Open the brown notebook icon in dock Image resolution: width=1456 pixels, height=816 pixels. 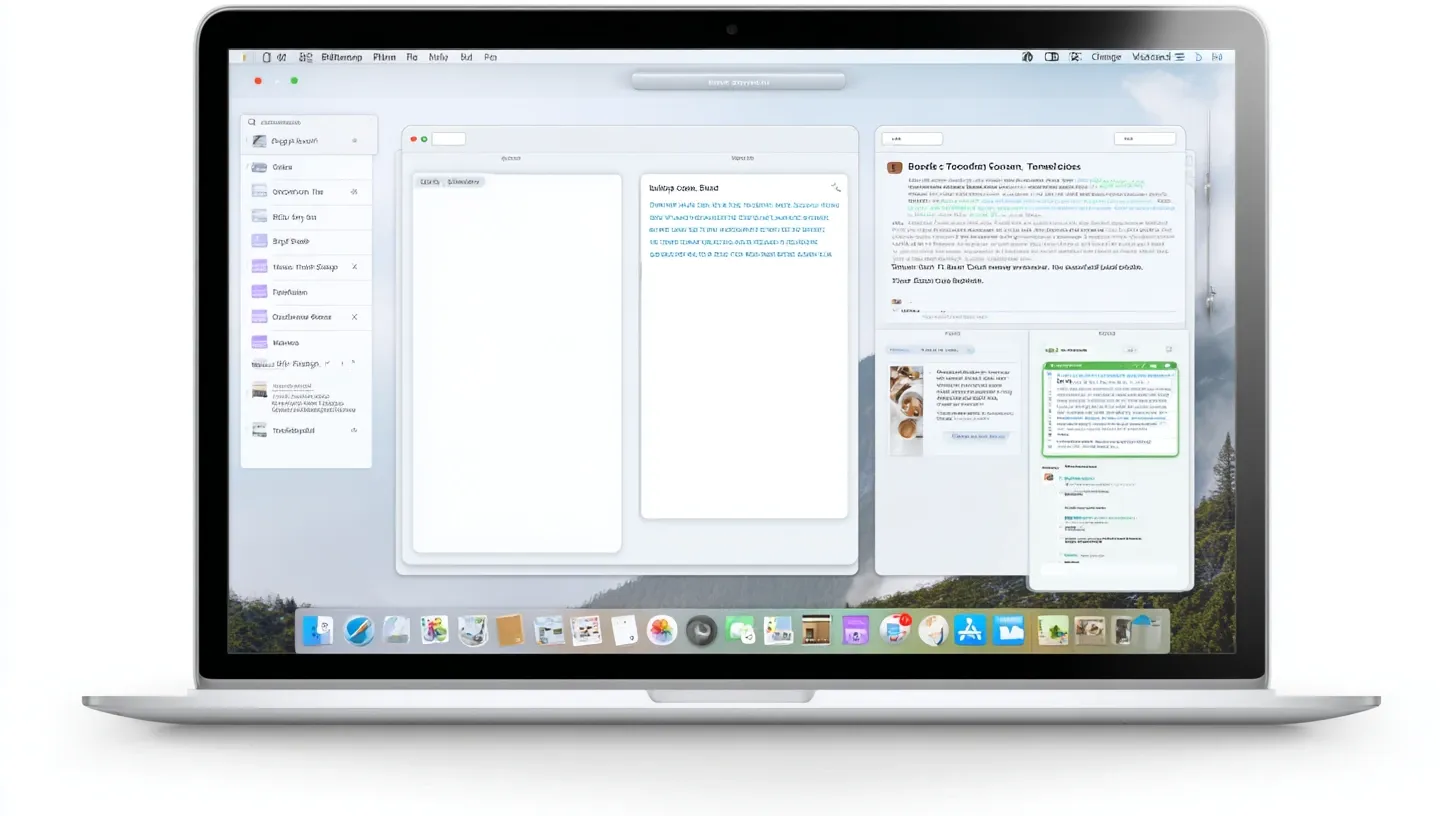[510, 630]
